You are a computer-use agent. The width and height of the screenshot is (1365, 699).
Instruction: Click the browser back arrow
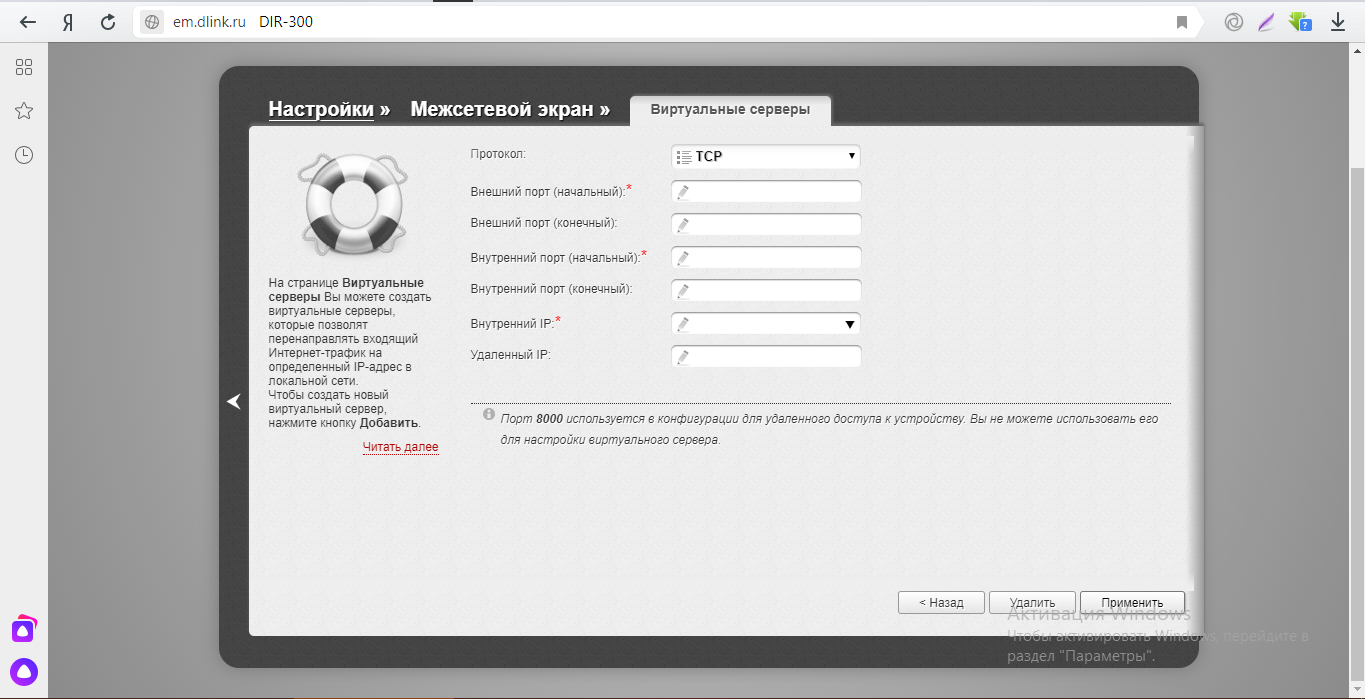[28, 22]
